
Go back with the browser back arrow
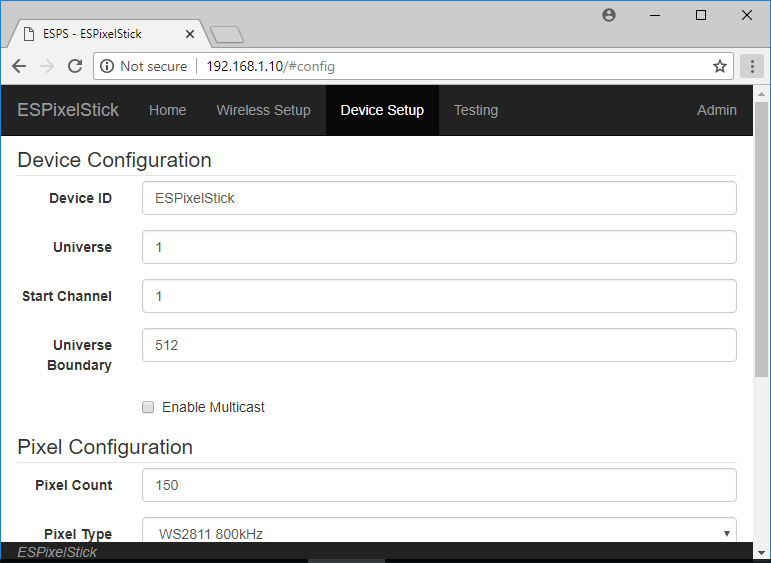pos(19,66)
